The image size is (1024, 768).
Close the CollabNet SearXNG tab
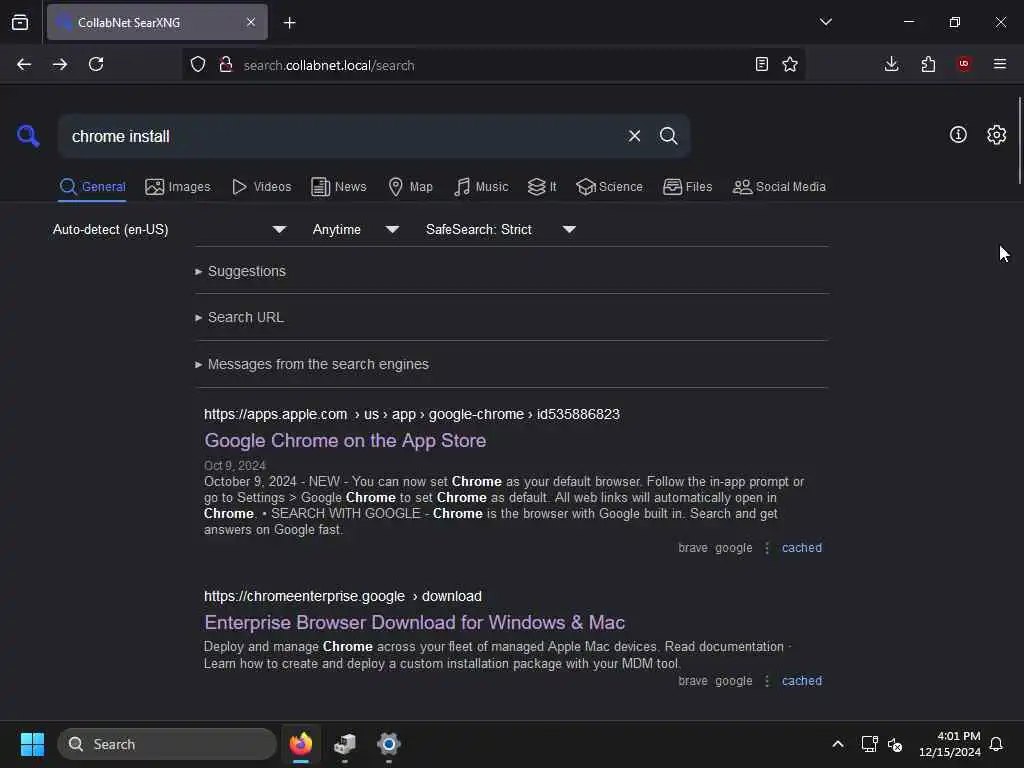(x=251, y=22)
